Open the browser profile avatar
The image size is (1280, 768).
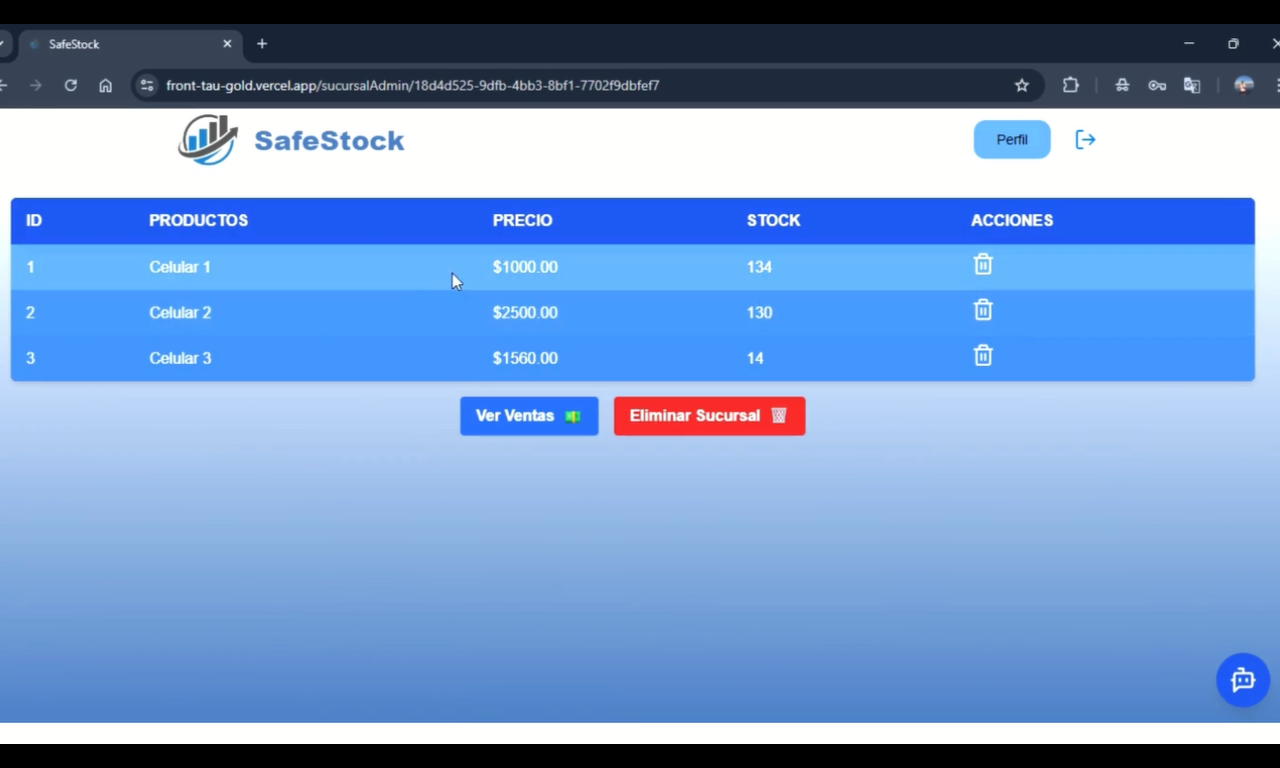coord(1244,86)
